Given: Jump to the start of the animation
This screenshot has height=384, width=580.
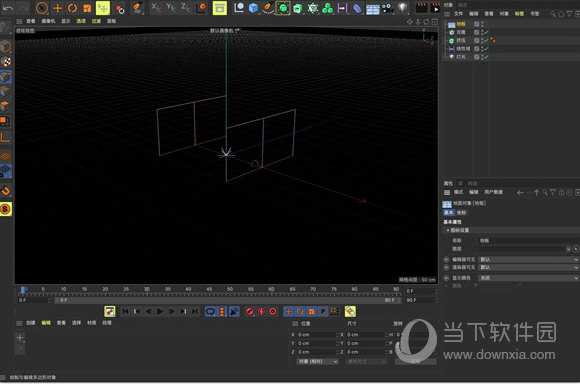Looking at the screenshot, I should [x=125, y=311].
